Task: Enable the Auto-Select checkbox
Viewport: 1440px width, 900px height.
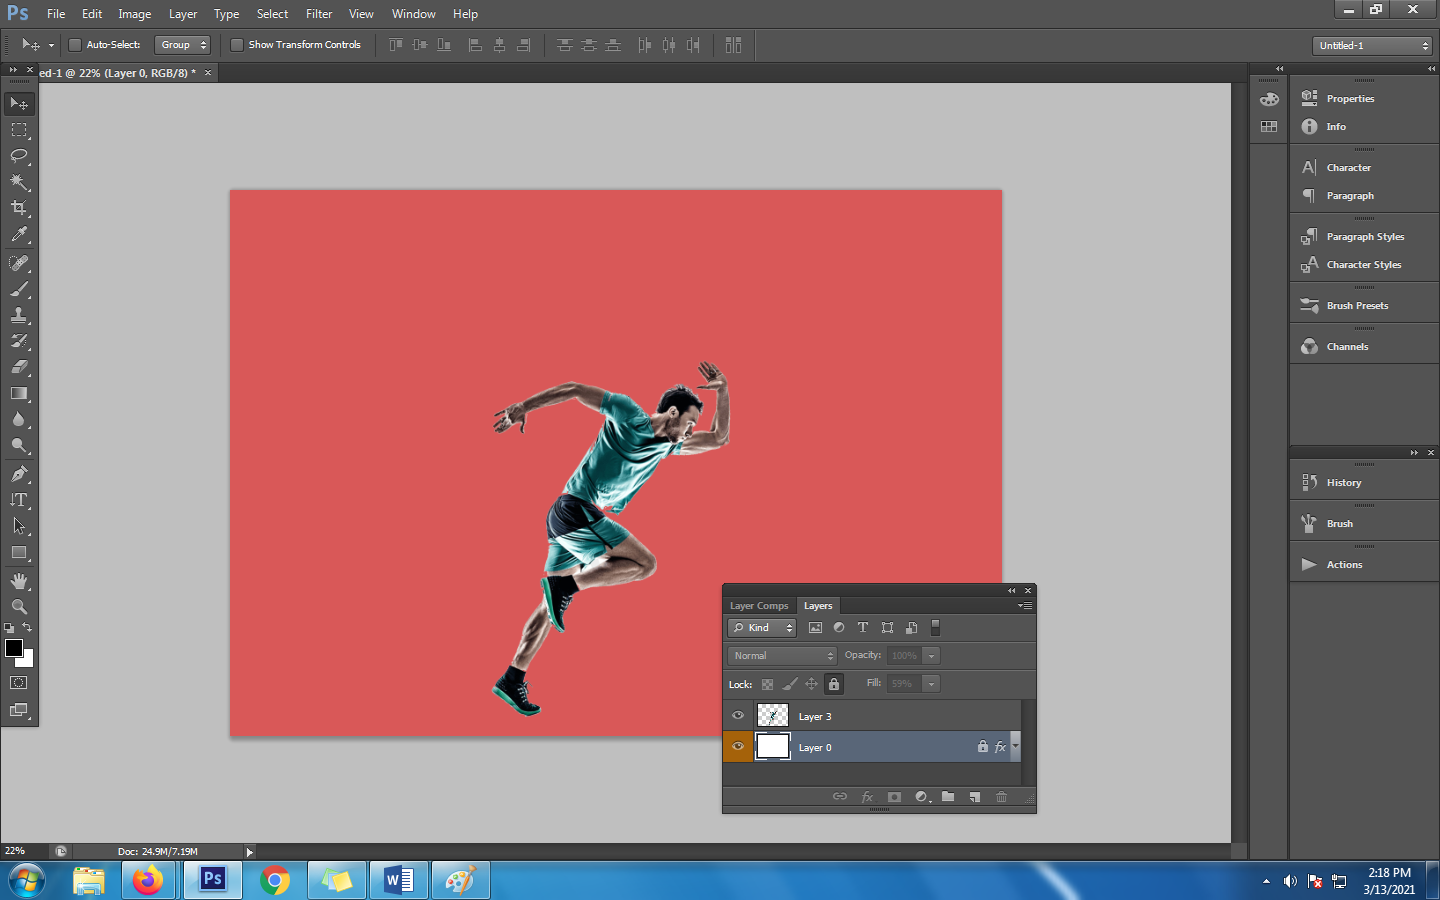Action: click(75, 45)
